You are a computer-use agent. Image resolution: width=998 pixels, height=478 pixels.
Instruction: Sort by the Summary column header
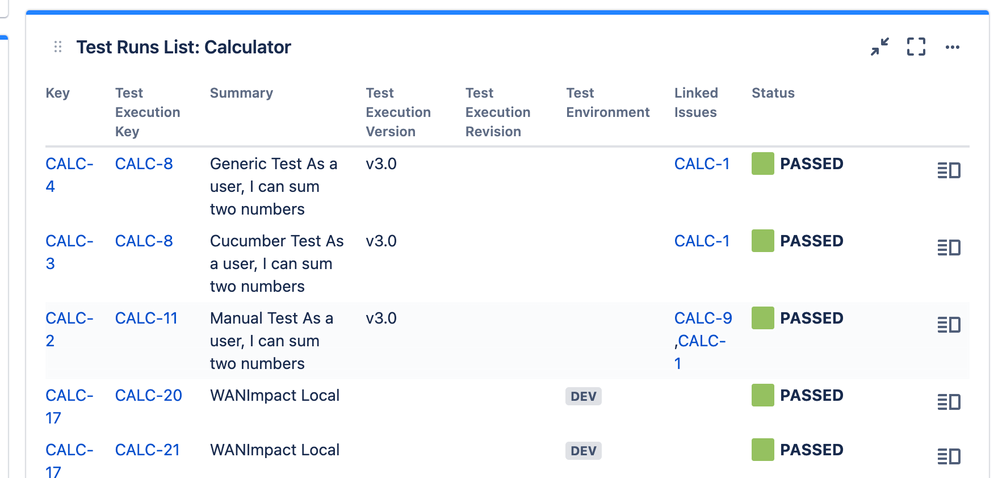[x=241, y=93]
